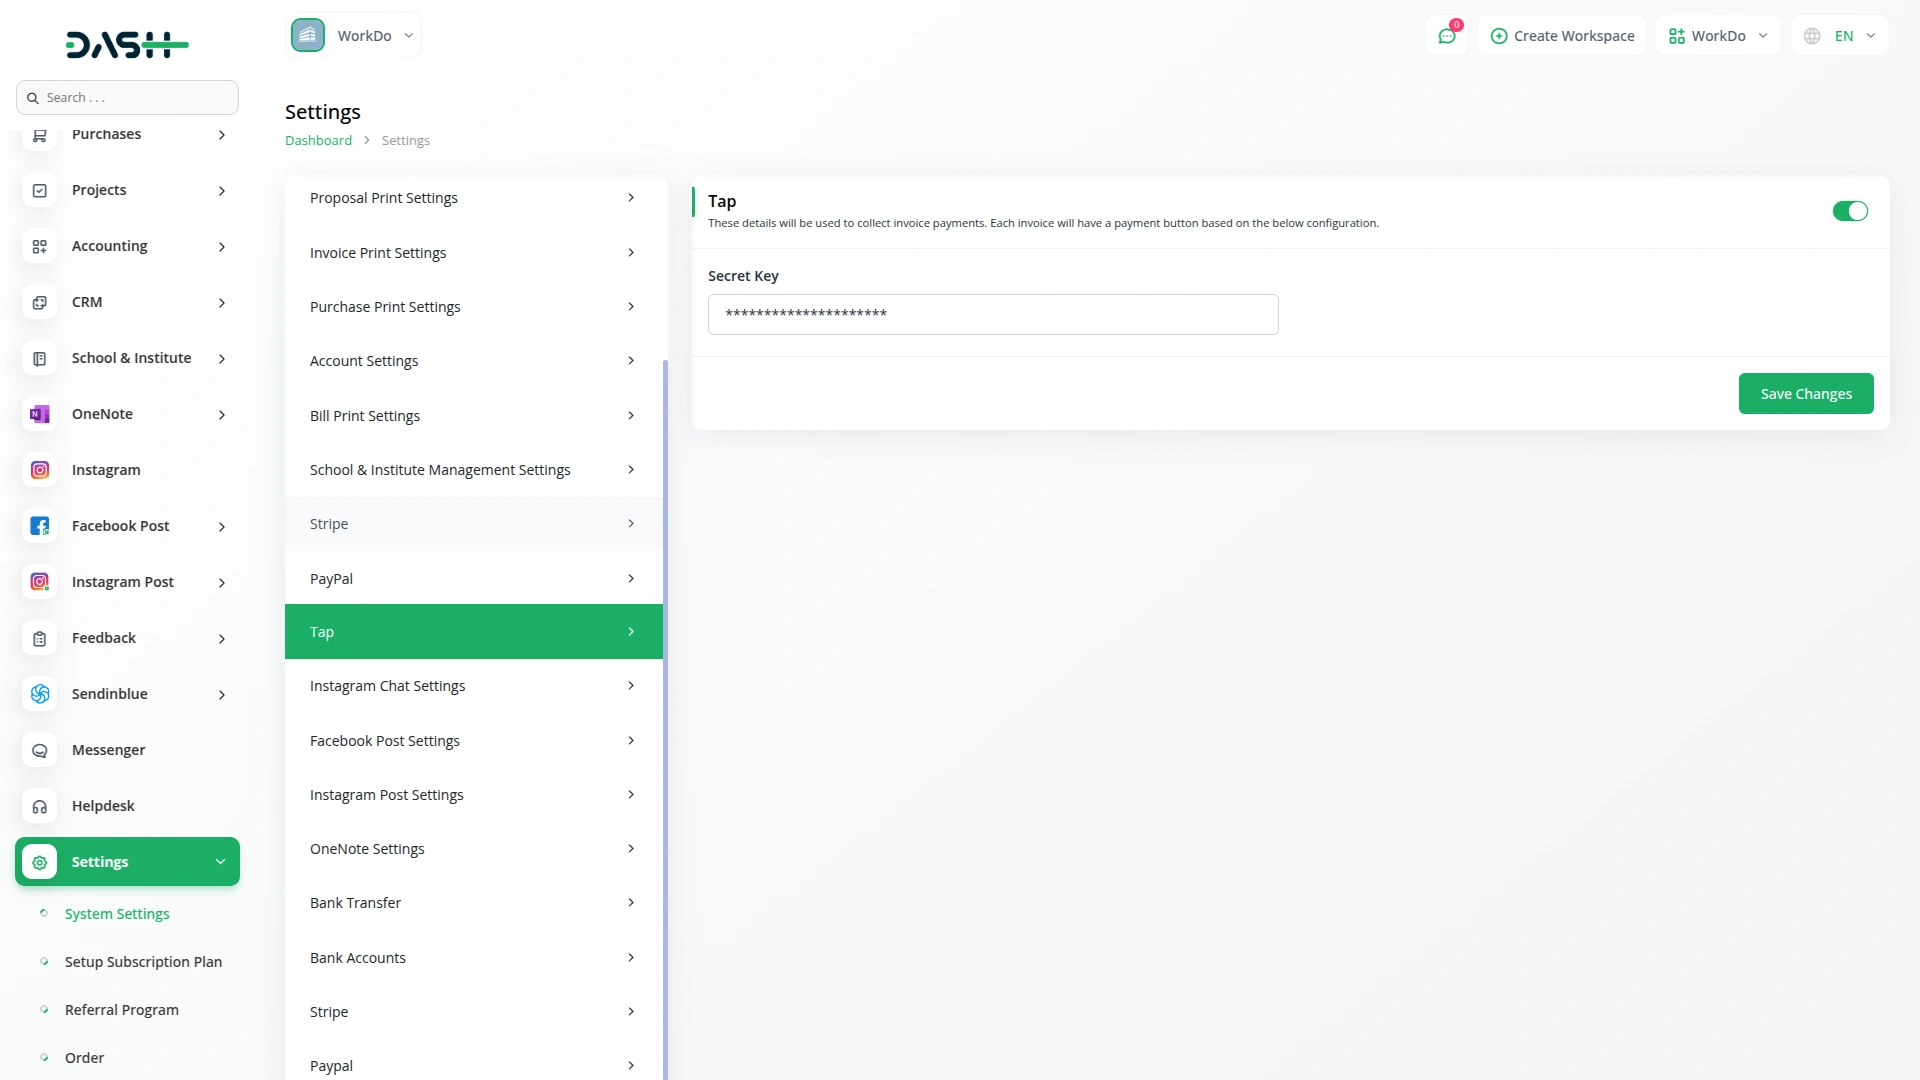
Task: Click in the Secret Key input field
Action: coord(992,315)
